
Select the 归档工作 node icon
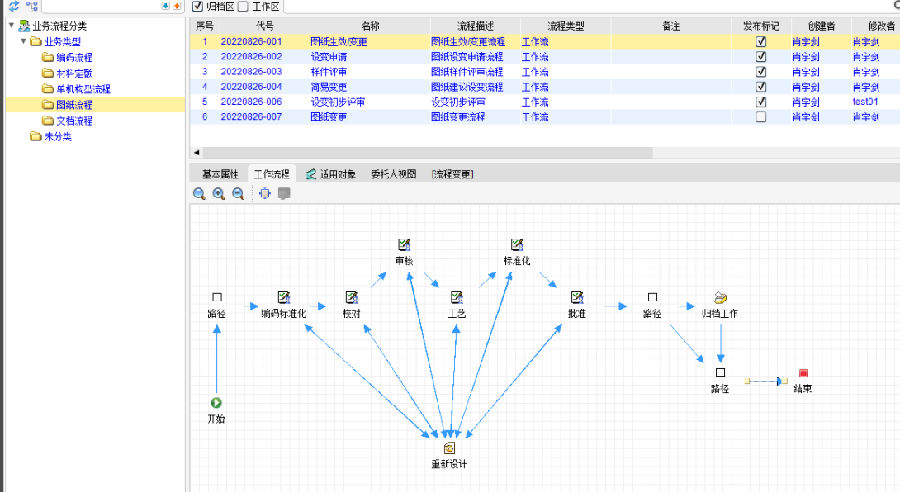pyautogui.click(x=720, y=297)
